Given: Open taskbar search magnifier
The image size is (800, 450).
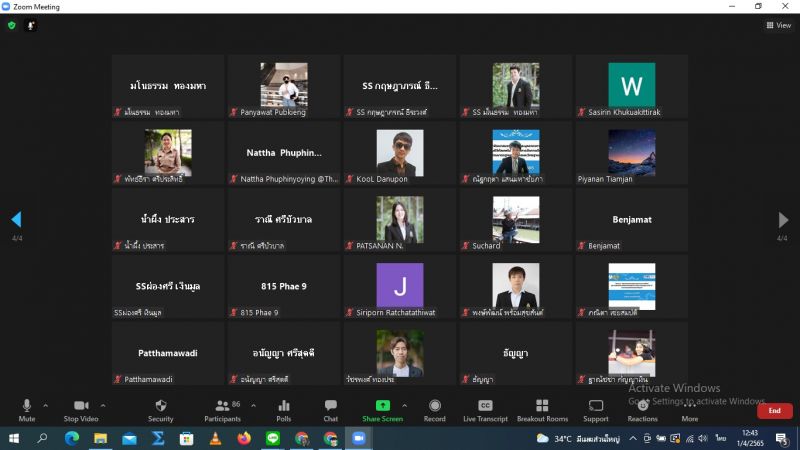Looking at the screenshot, I should 42,438.
